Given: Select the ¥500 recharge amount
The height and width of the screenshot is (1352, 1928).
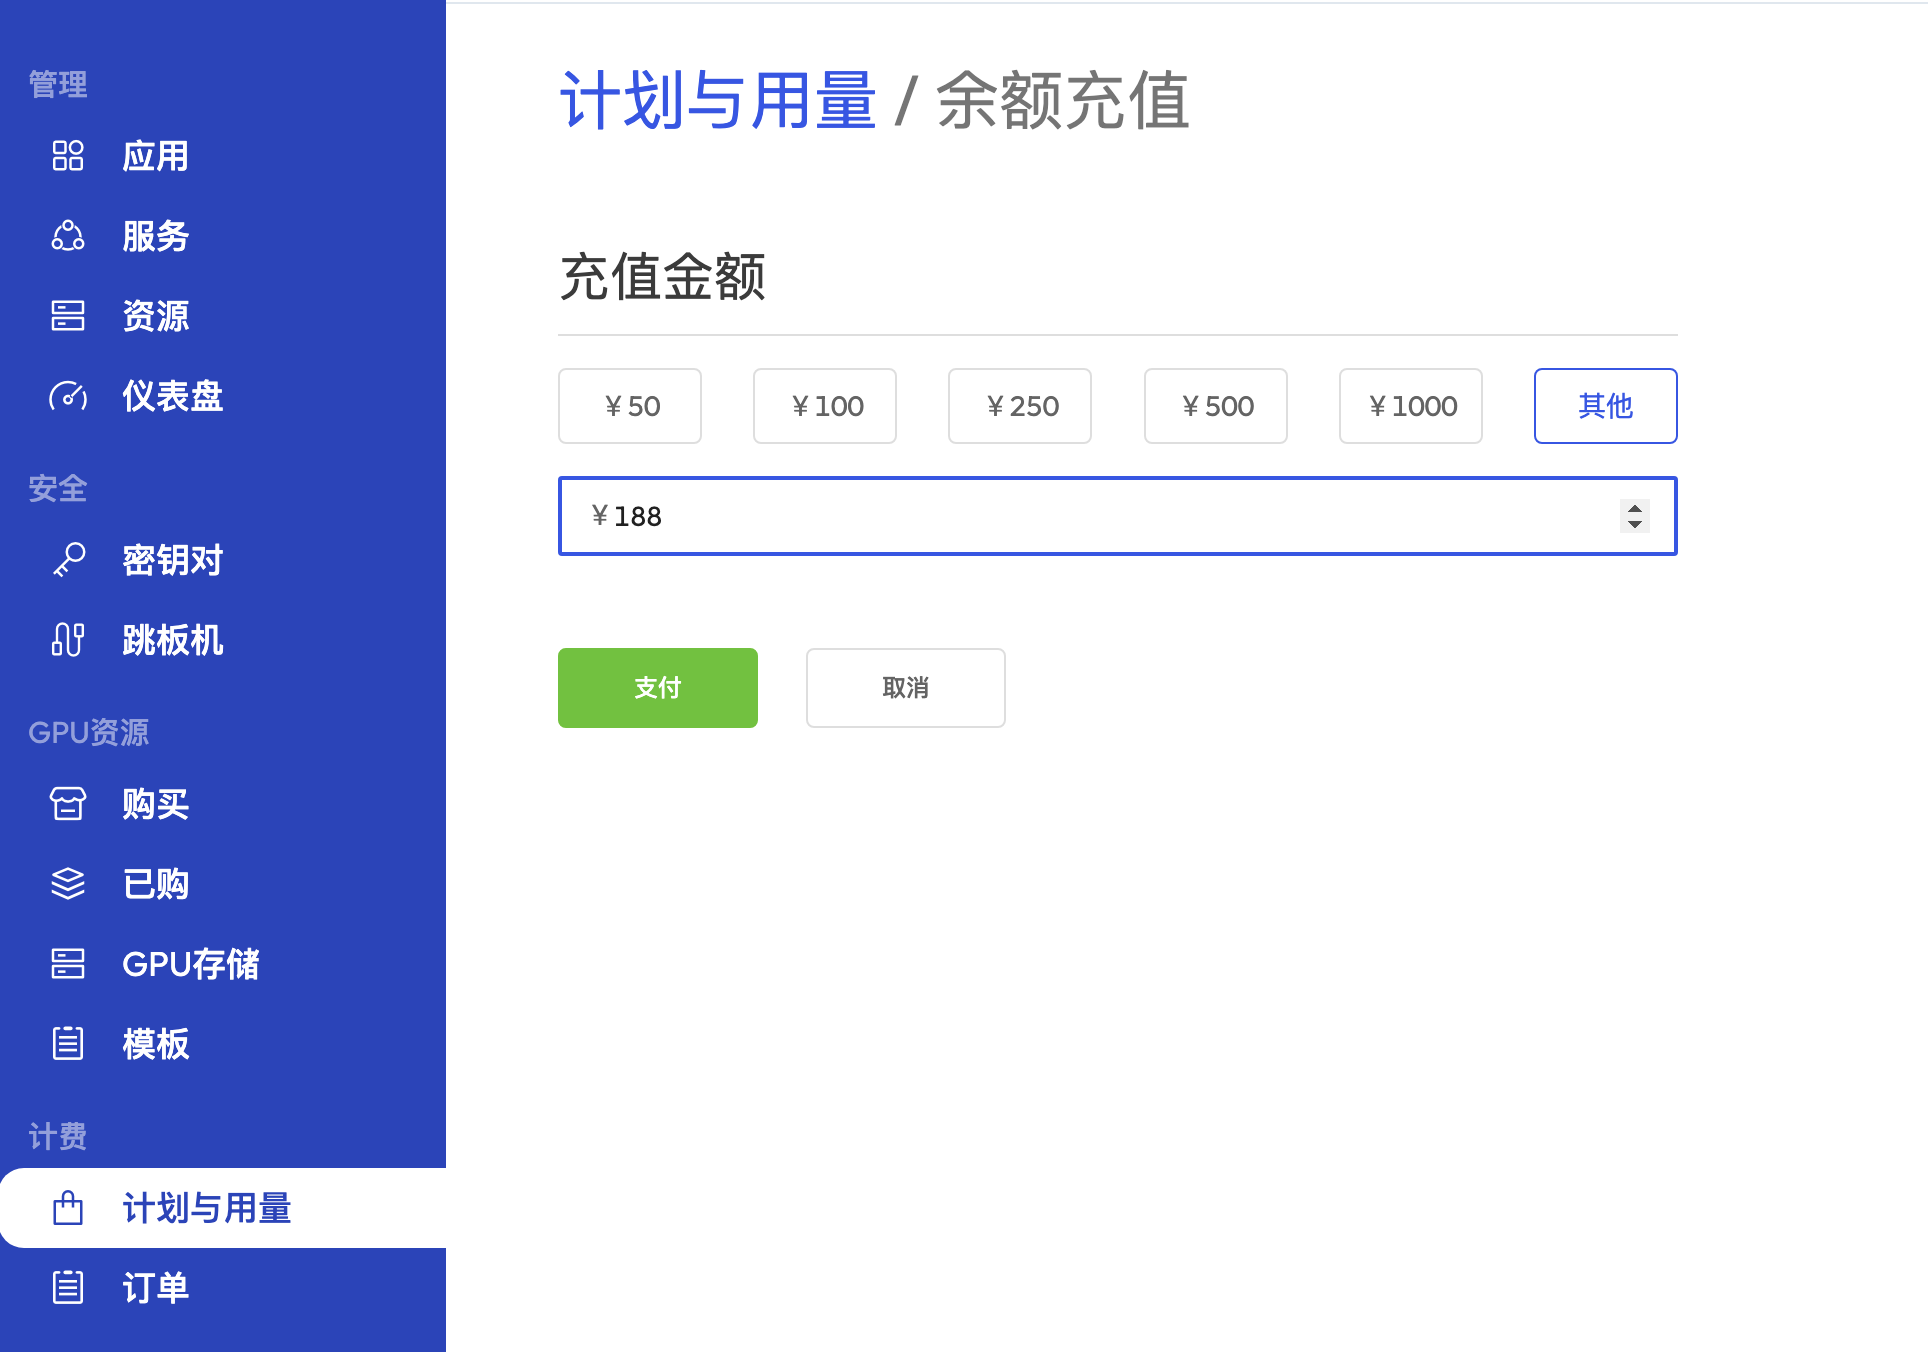Looking at the screenshot, I should (x=1216, y=406).
